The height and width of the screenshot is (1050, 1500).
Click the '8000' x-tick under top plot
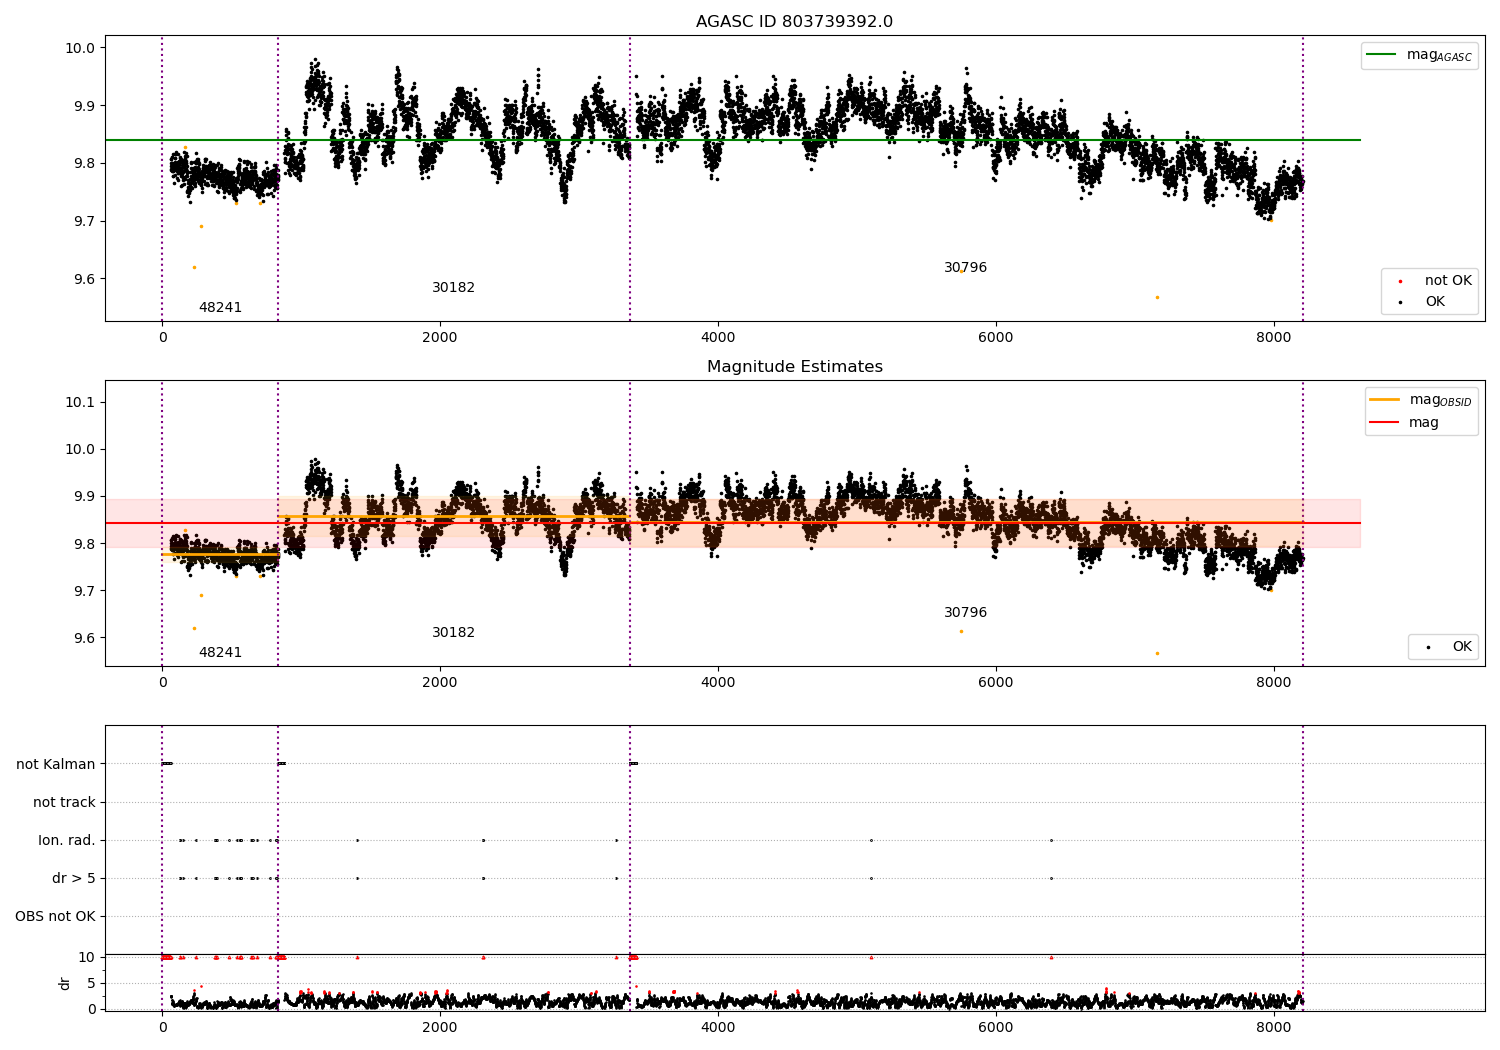pyautogui.click(x=1274, y=338)
